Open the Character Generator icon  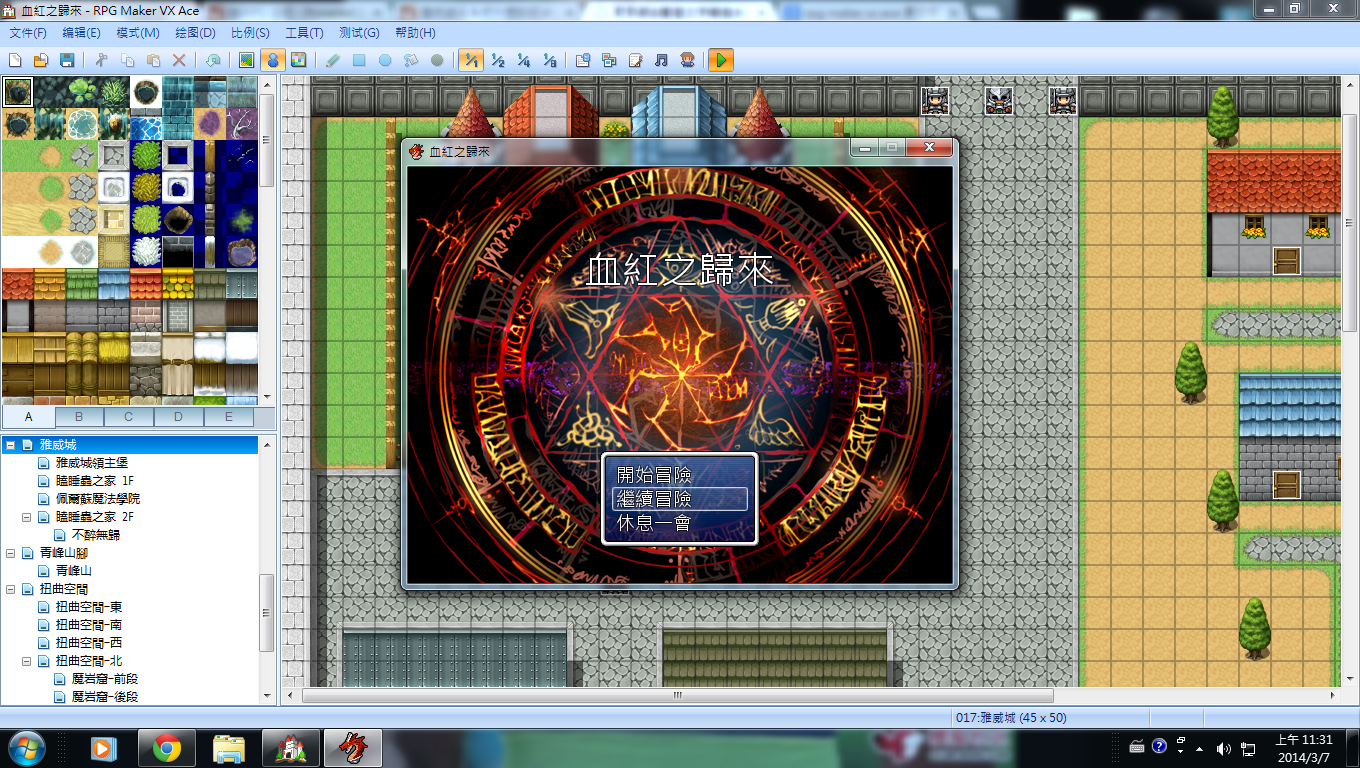[x=688, y=60]
